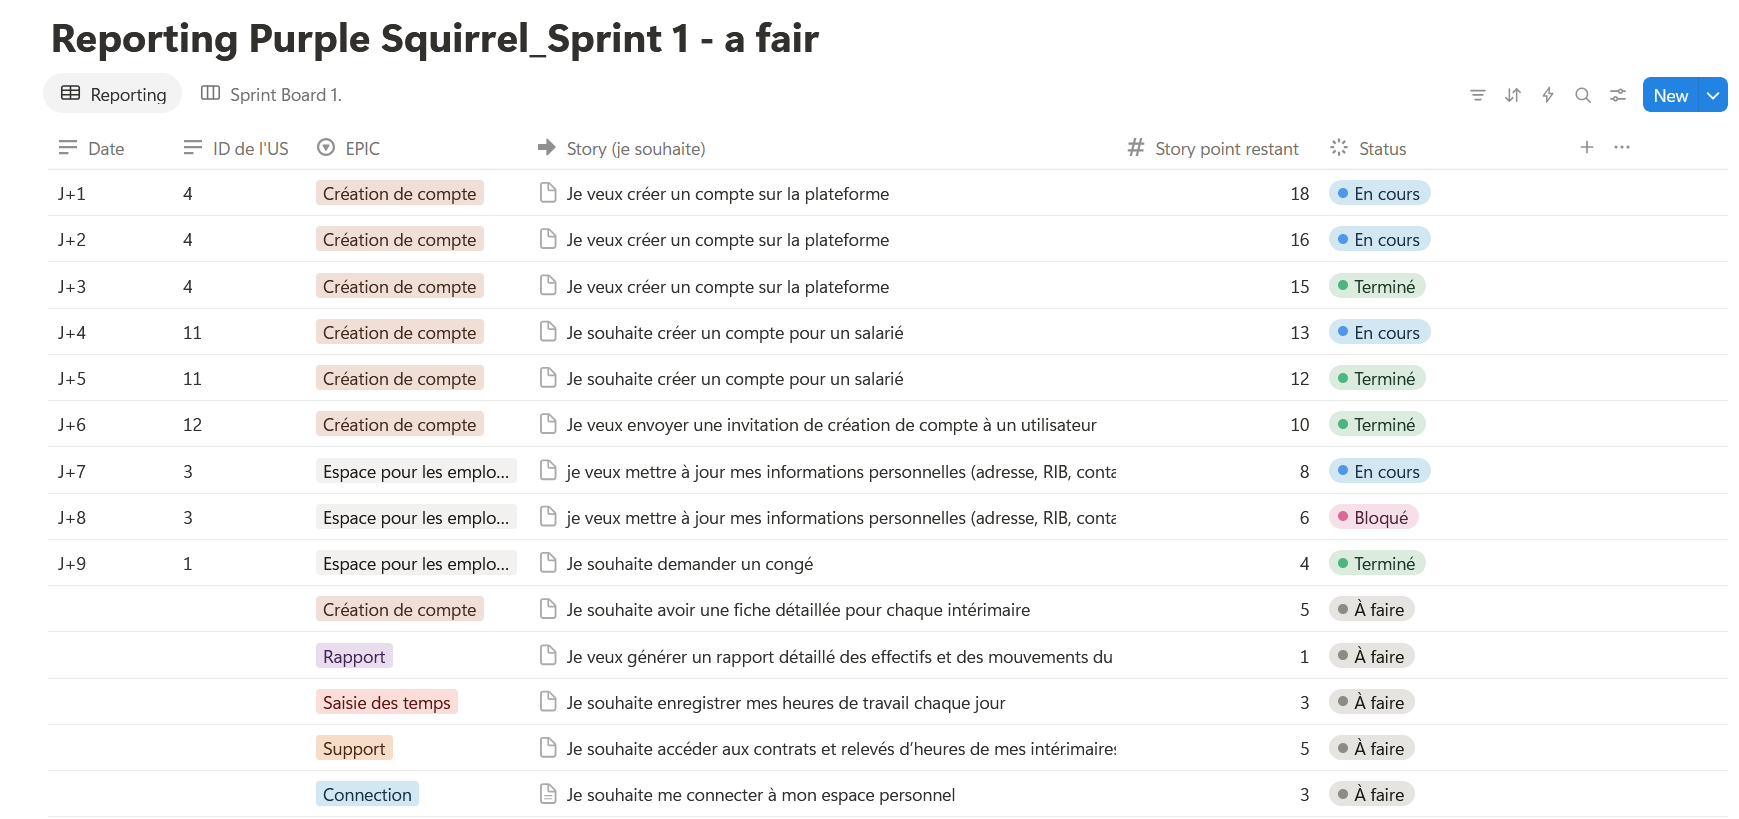Open the New button dropdown chevron
The height and width of the screenshot is (819, 1739).
pyautogui.click(x=1712, y=95)
